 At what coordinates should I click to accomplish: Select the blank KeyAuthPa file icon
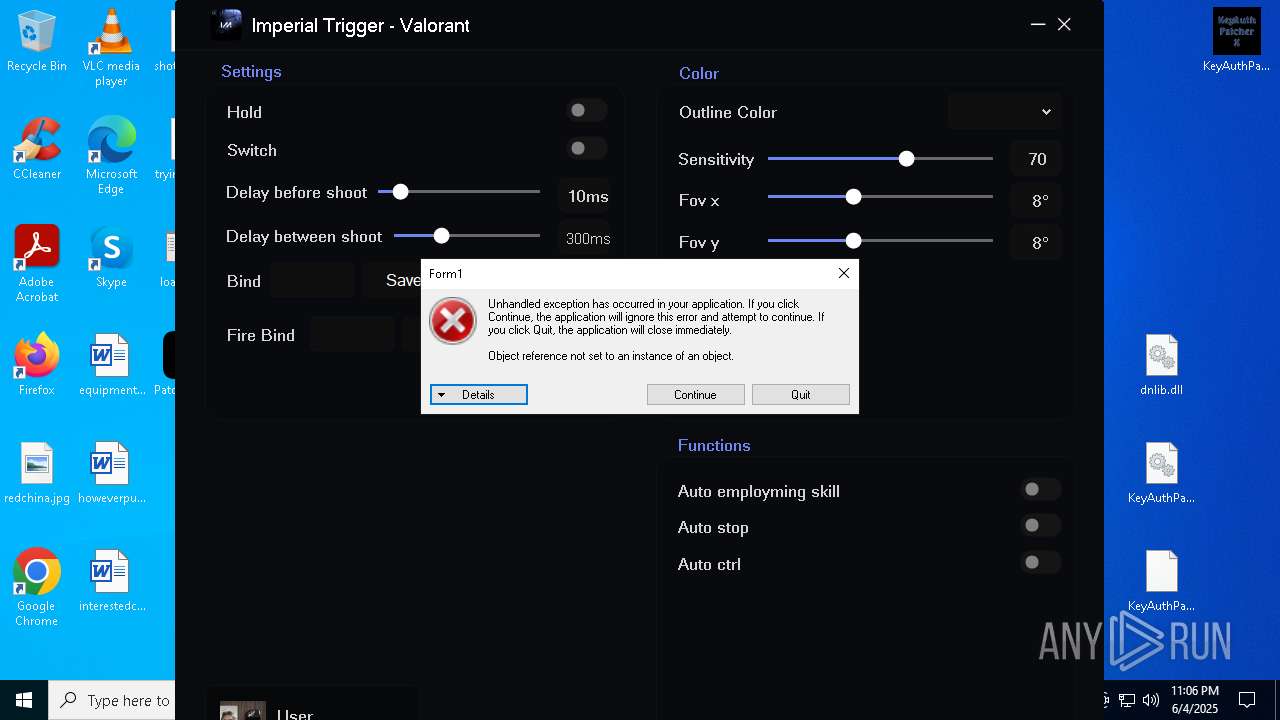pos(1161,581)
